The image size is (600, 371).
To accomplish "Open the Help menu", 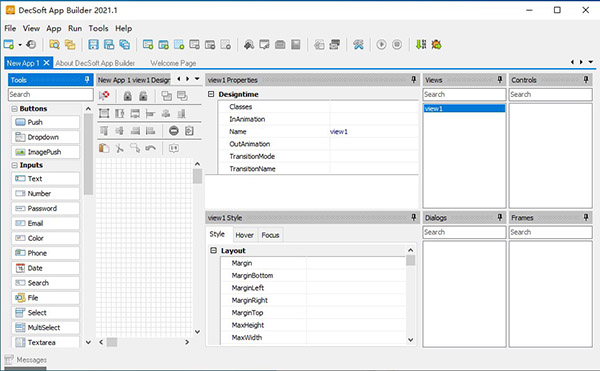I will click(123, 28).
